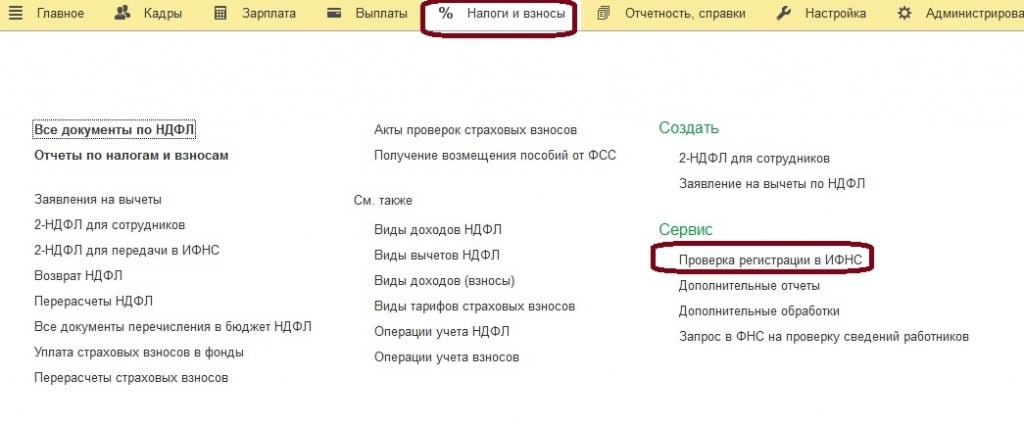Open Возврат НДФЛ list

coord(78,276)
